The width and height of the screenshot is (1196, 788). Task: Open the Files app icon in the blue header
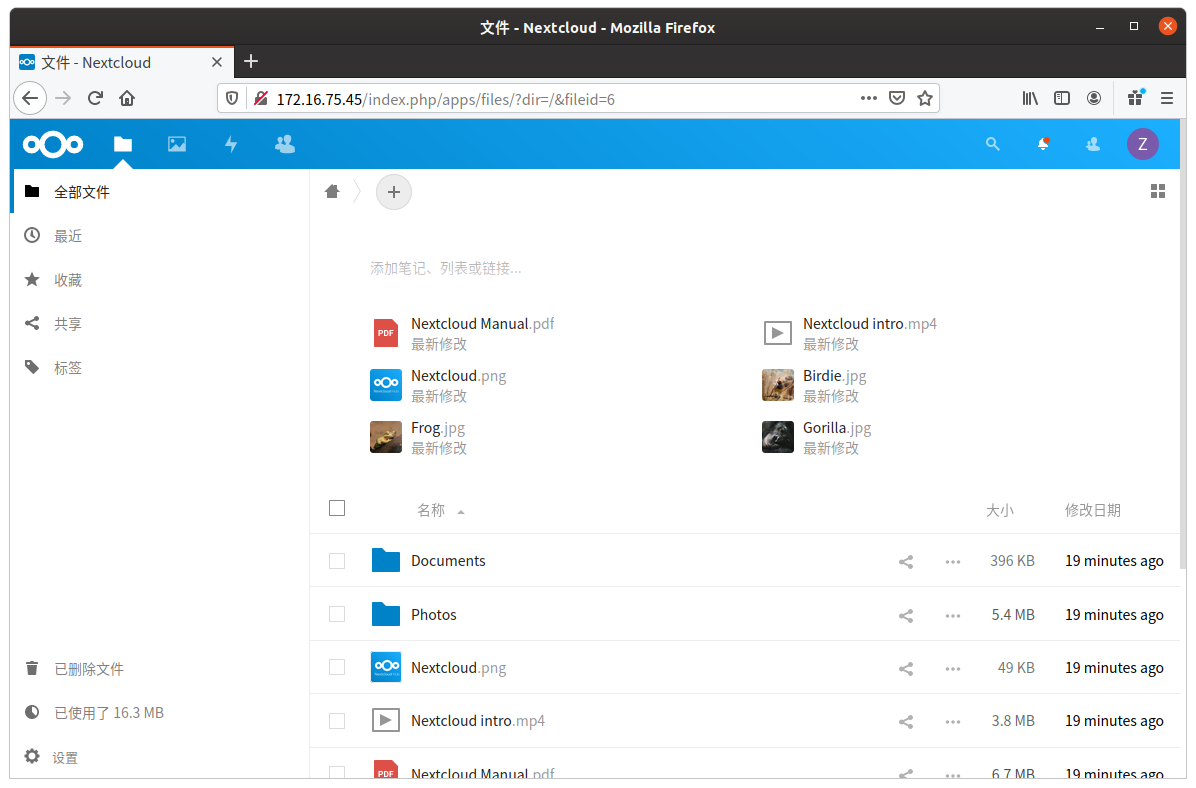click(122, 144)
